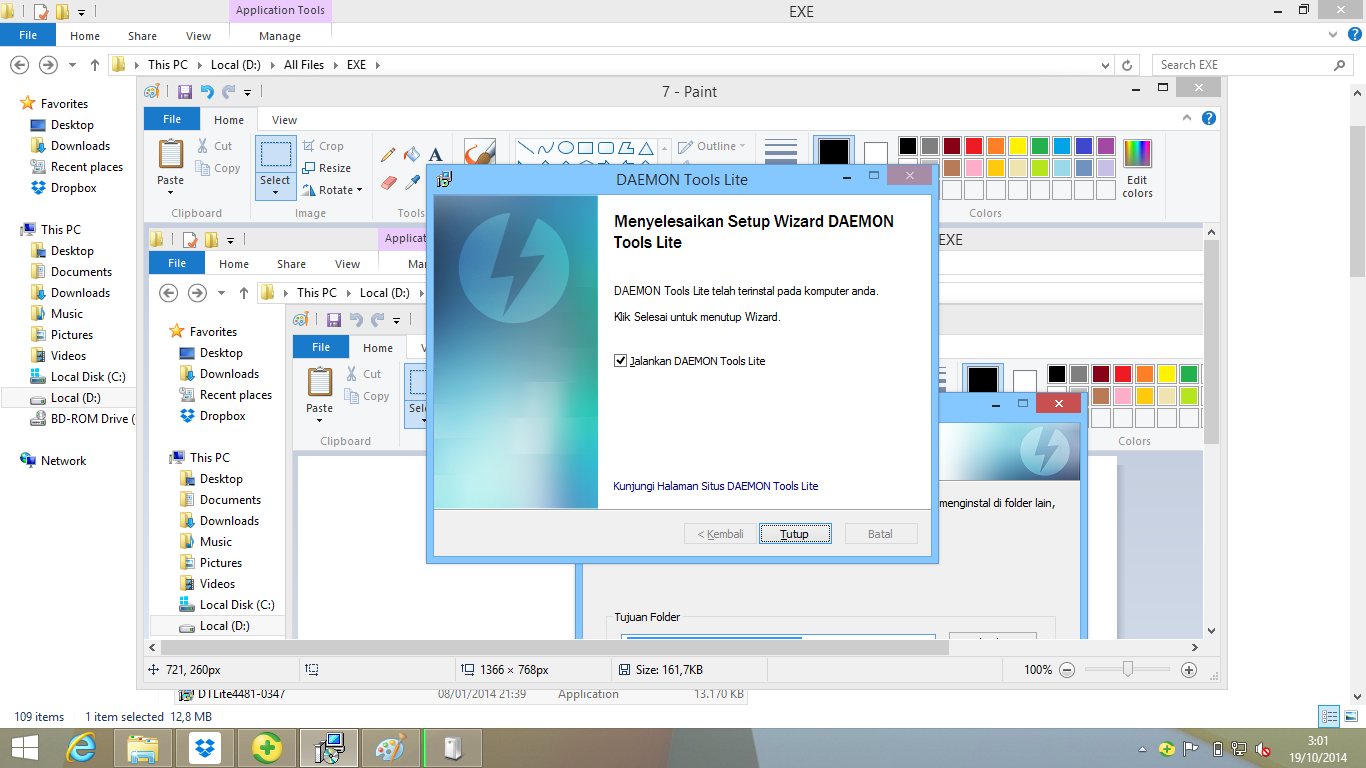
Task: Open the Select dropdown arrow in Paint
Action: (275, 192)
